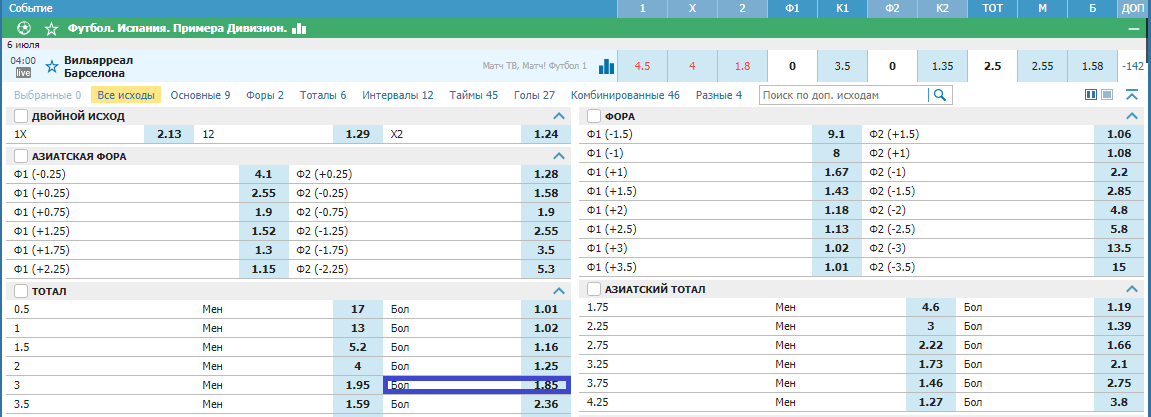Bet on Villarreal win at 4.5

click(642, 66)
